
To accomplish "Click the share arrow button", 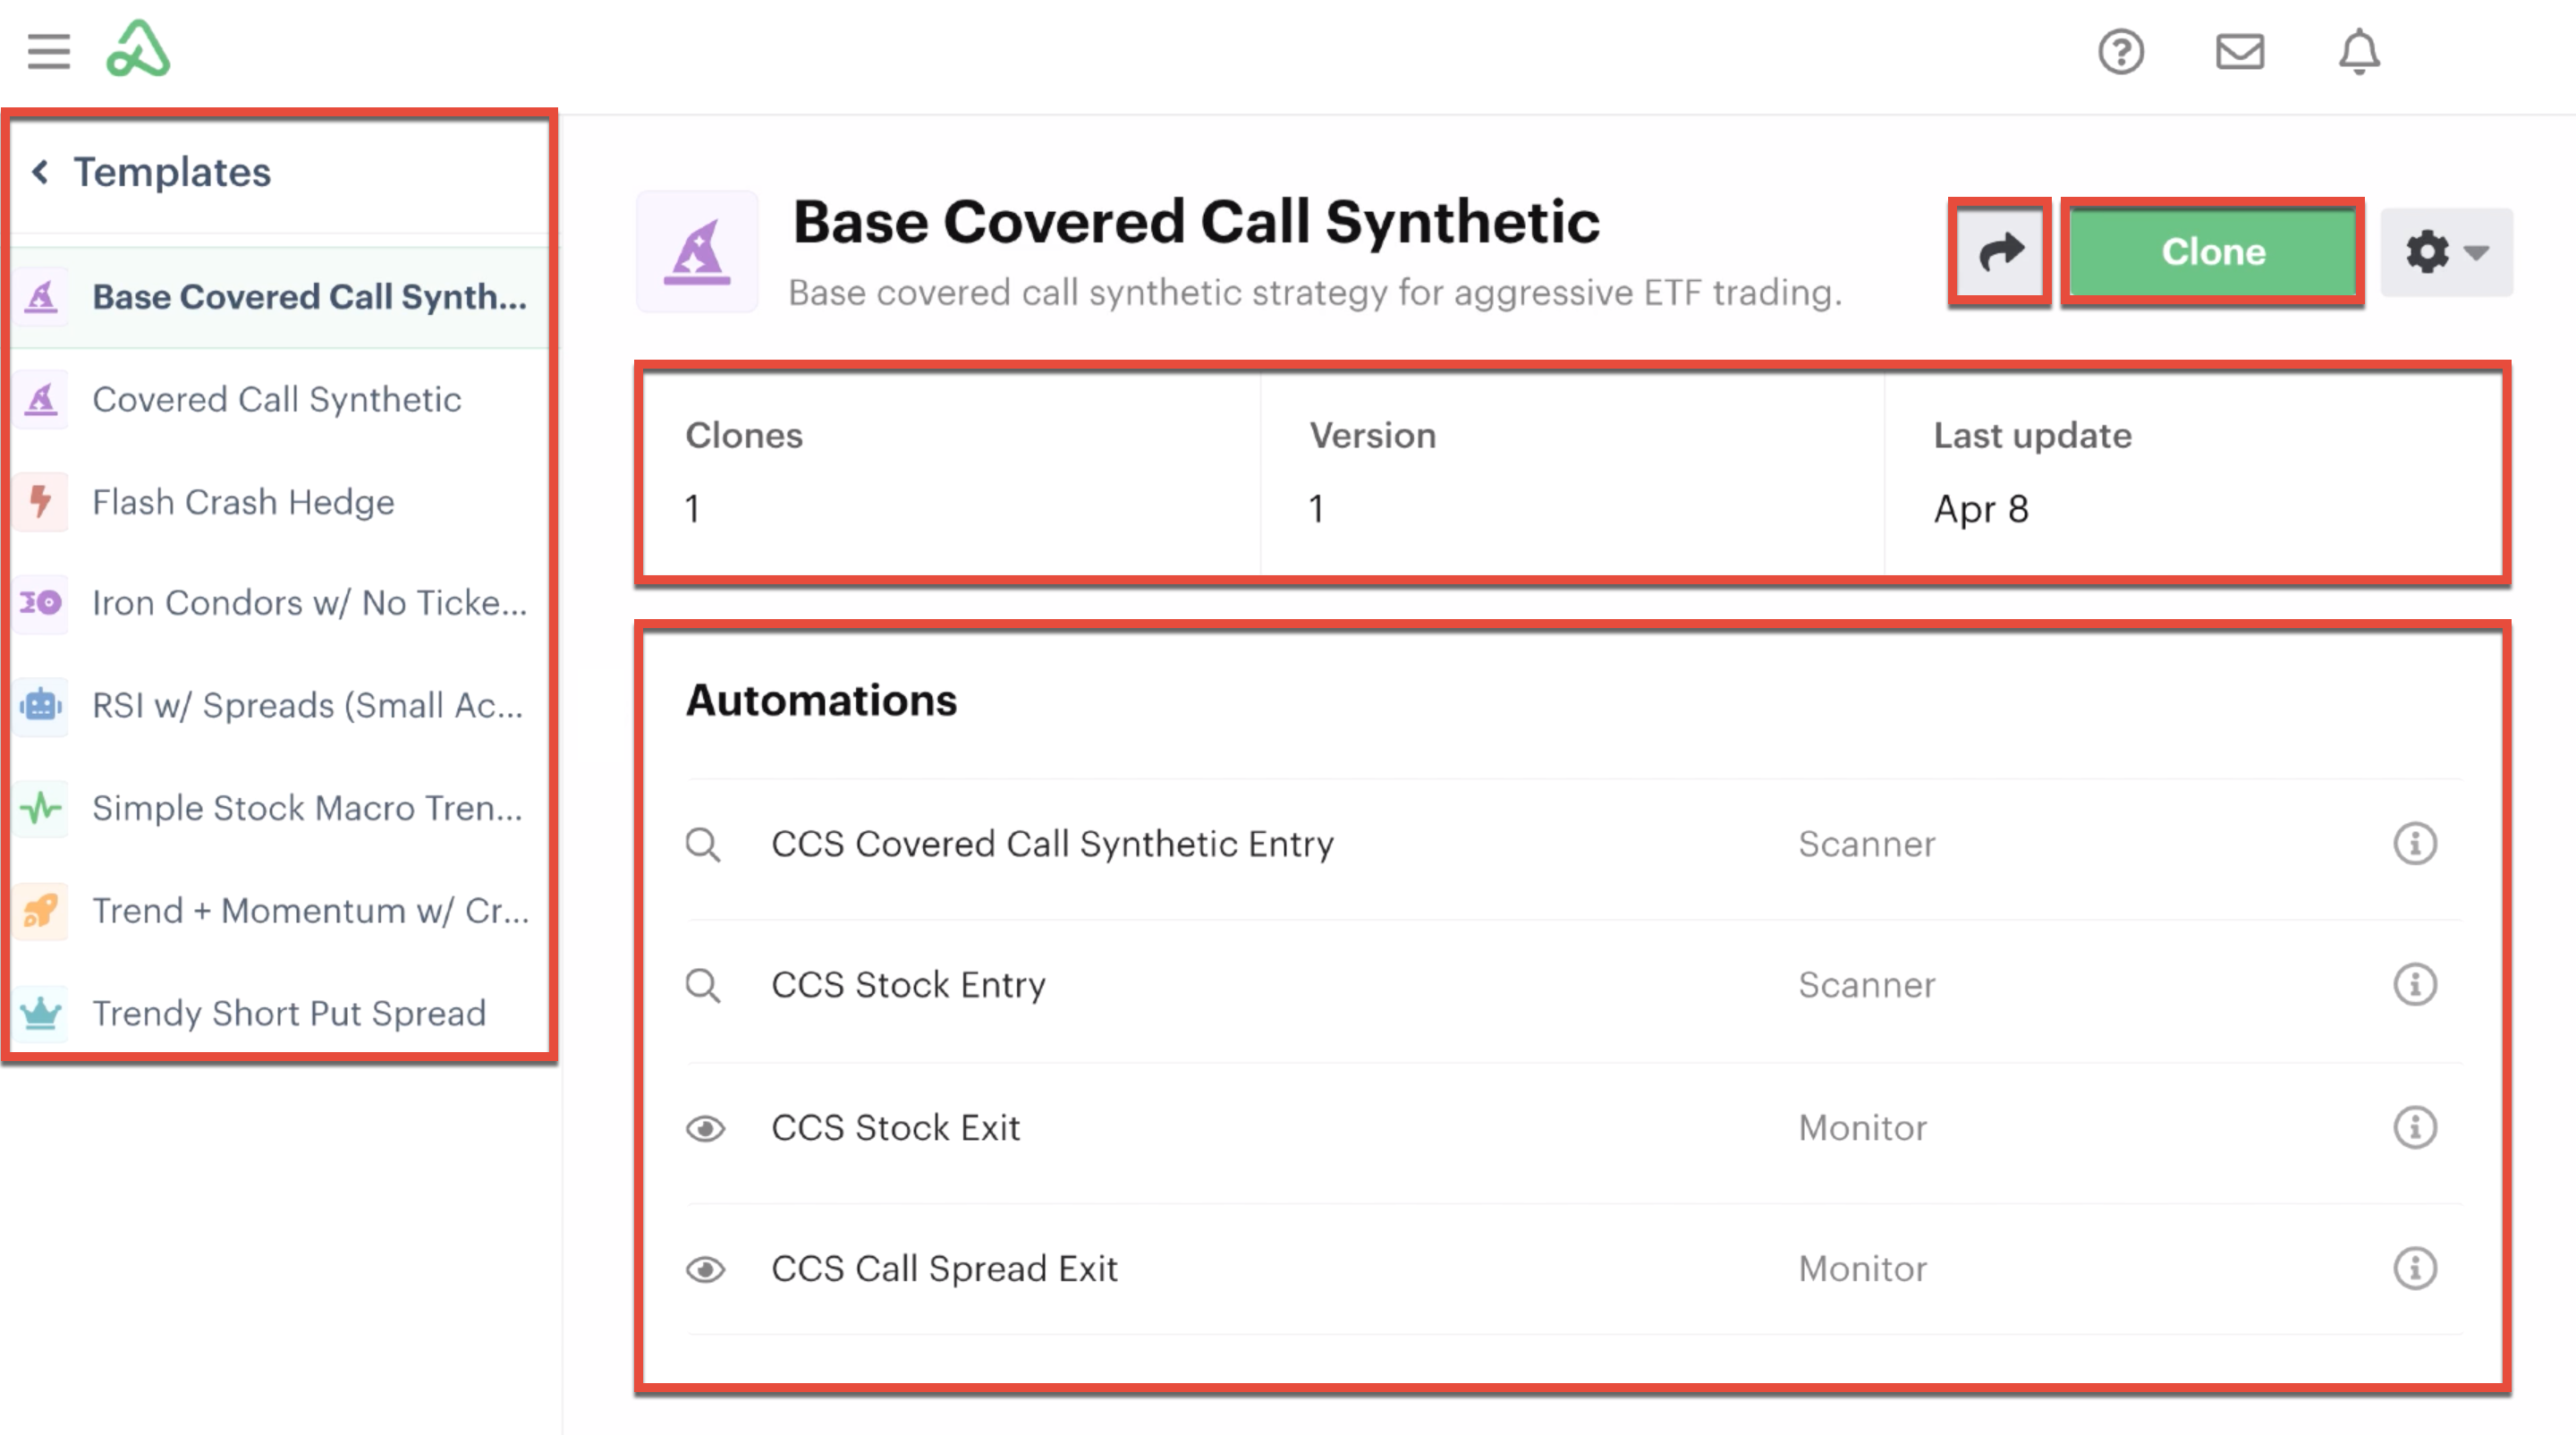I will pyautogui.click(x=2000, y=252).
